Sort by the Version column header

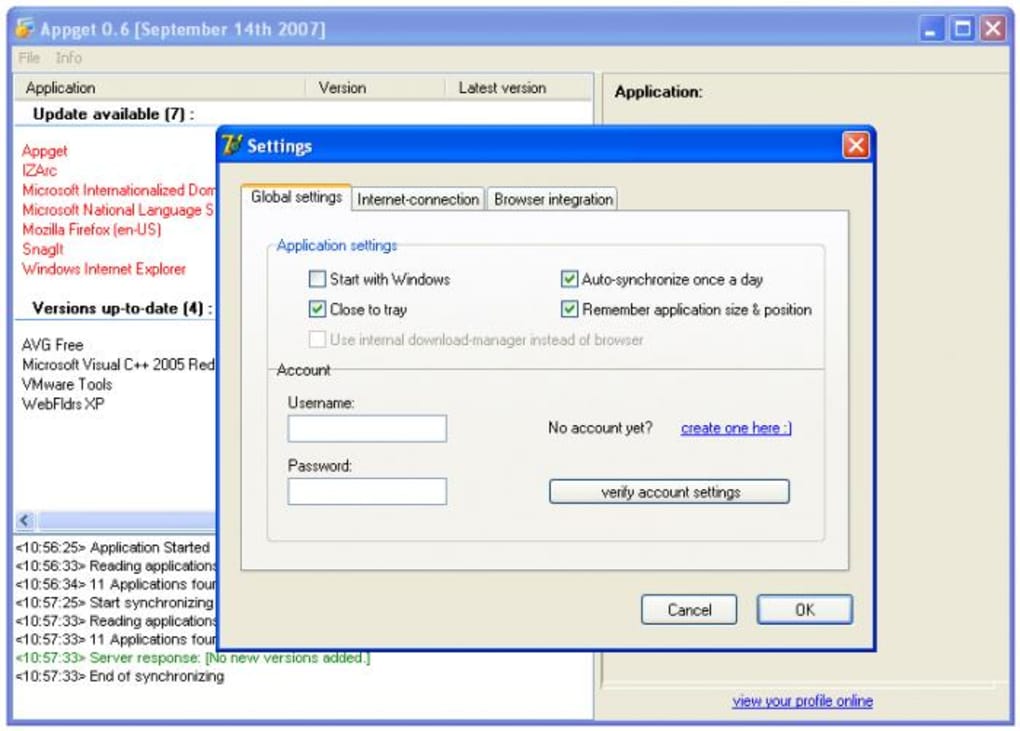pyautogui.click(x=375, y=88)
